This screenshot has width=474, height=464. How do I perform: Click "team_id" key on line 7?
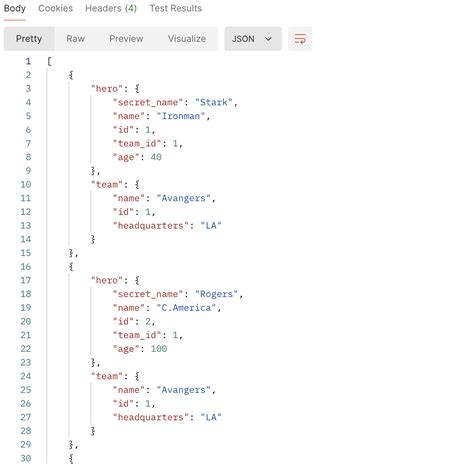(x=137, y=143)
